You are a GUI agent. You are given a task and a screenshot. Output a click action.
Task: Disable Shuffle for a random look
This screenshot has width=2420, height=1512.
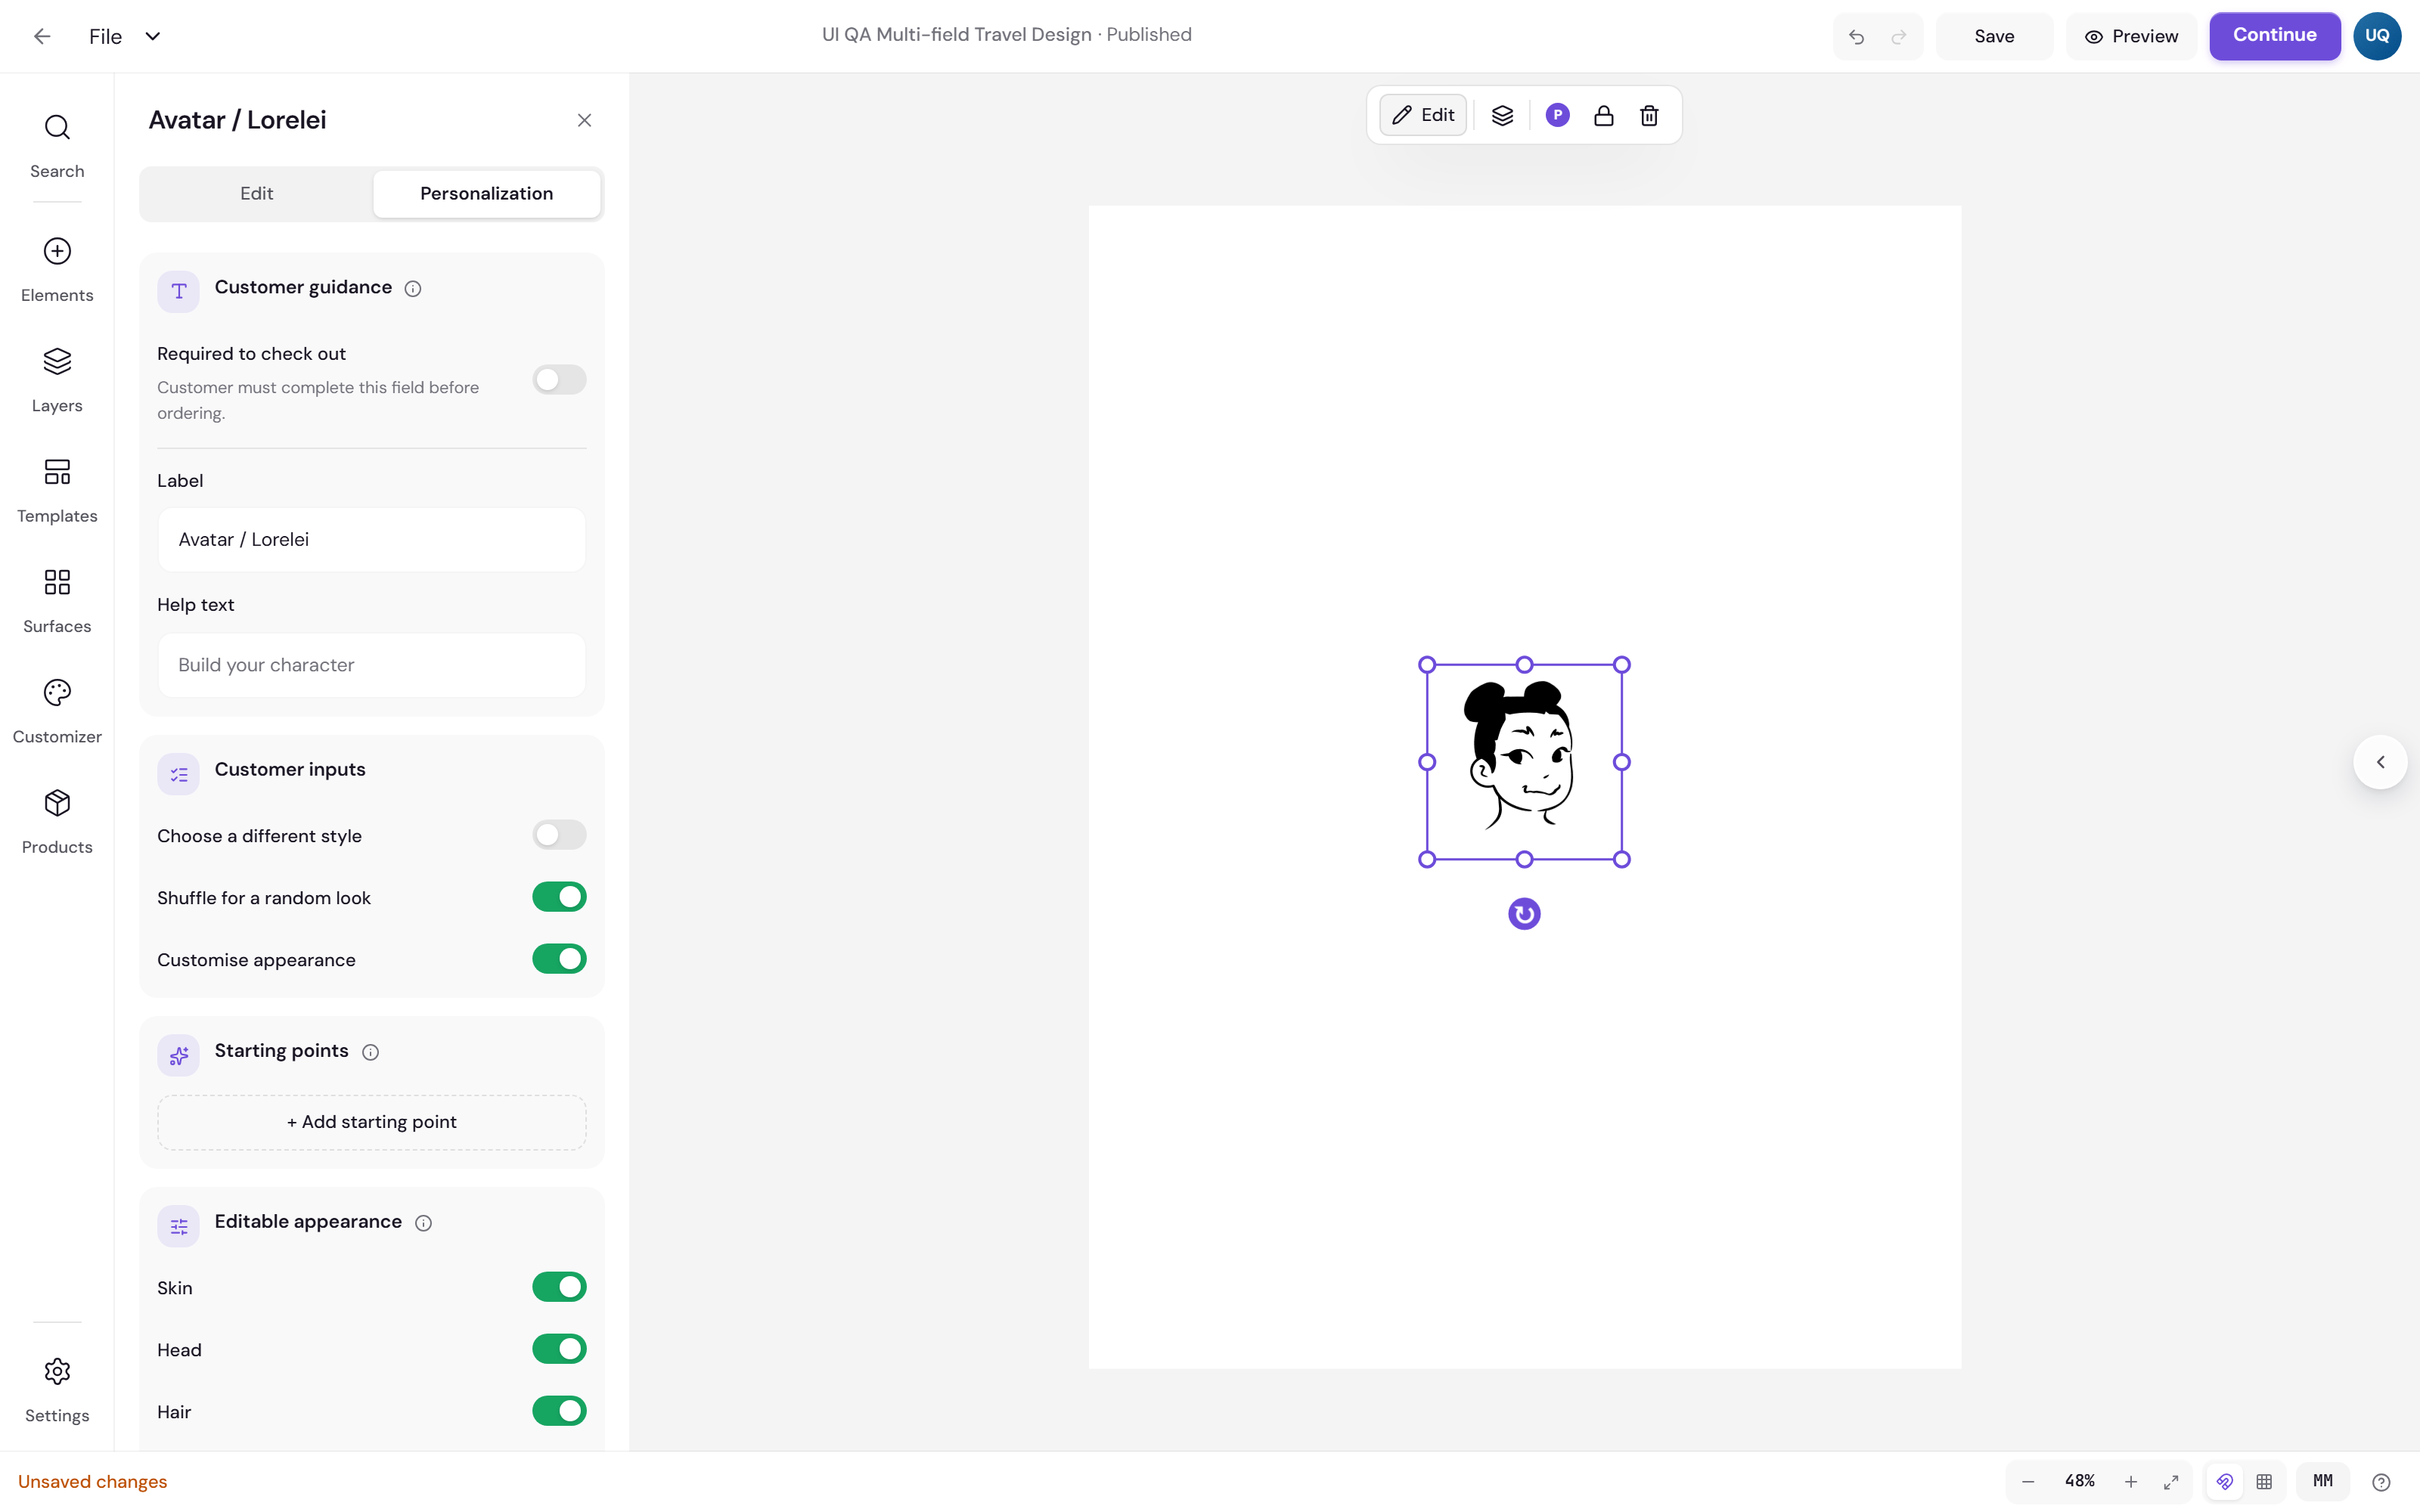click(559, 897)
